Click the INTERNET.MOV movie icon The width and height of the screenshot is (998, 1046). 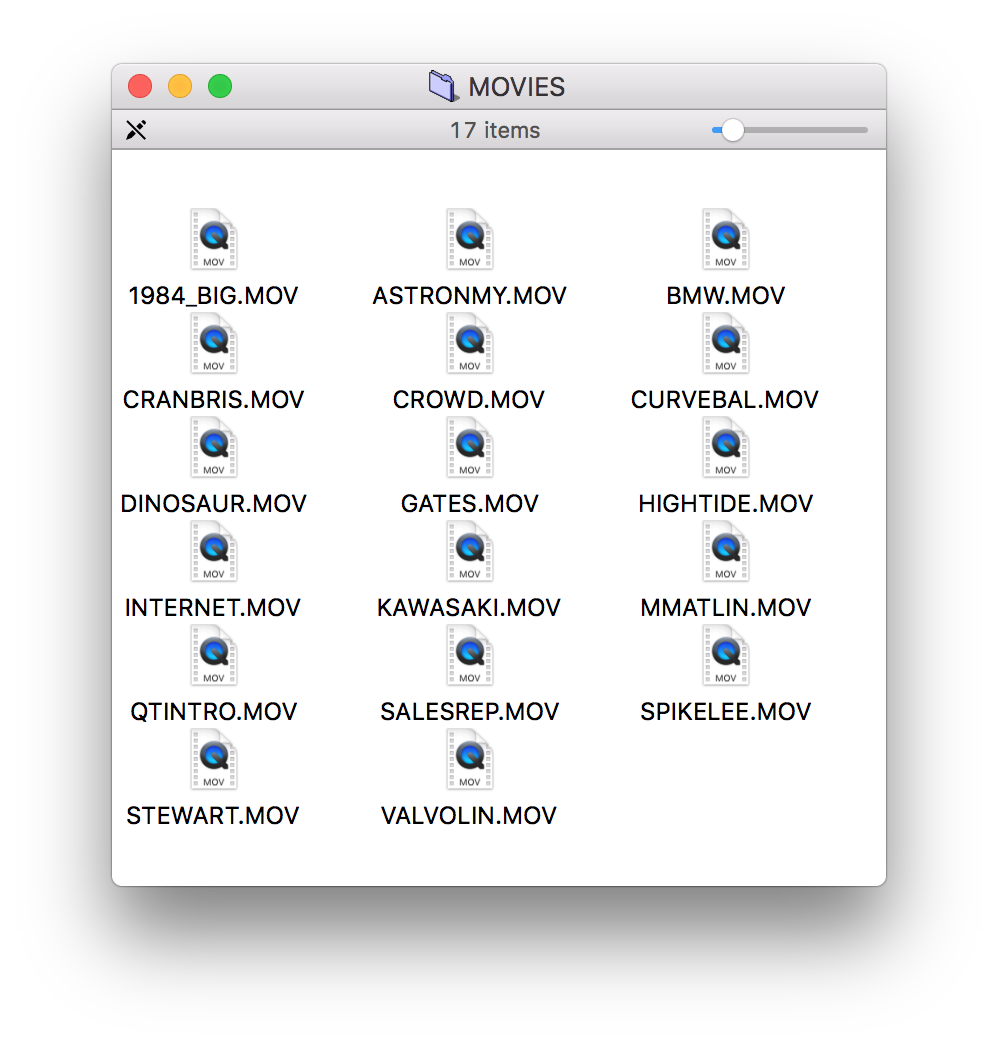(x=214, y=552)
